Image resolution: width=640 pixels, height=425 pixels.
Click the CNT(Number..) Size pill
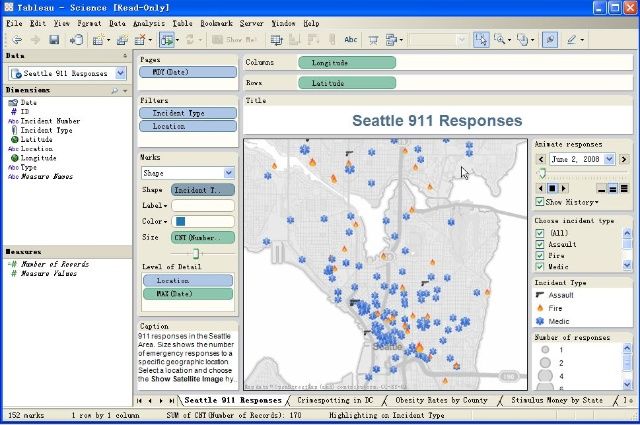[x=202, y=237]
